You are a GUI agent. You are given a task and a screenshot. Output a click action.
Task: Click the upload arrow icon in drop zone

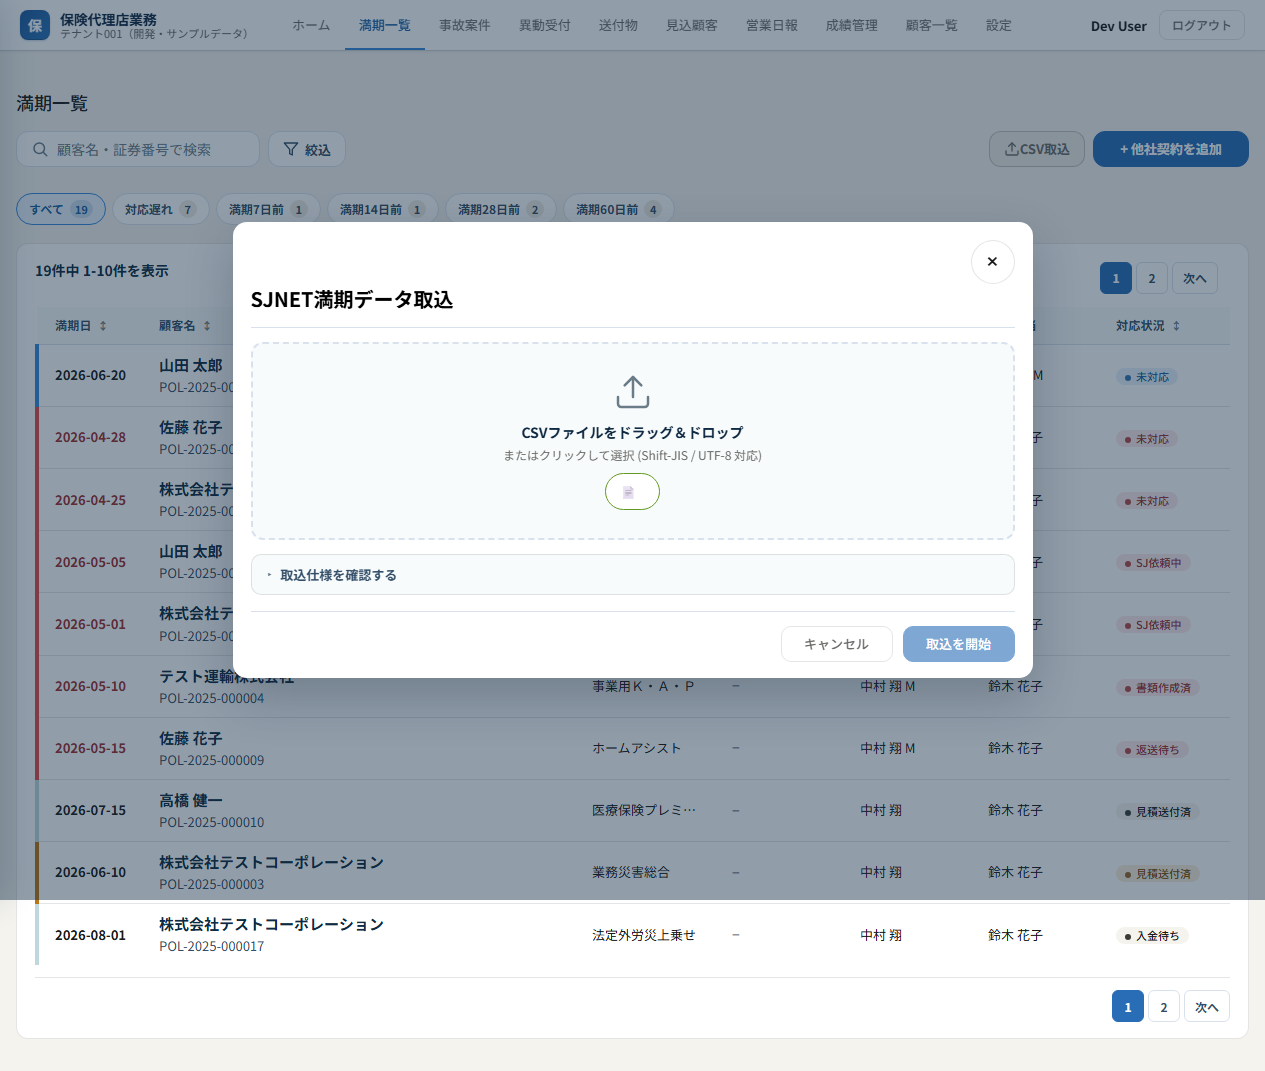click(x=633, y=392)
